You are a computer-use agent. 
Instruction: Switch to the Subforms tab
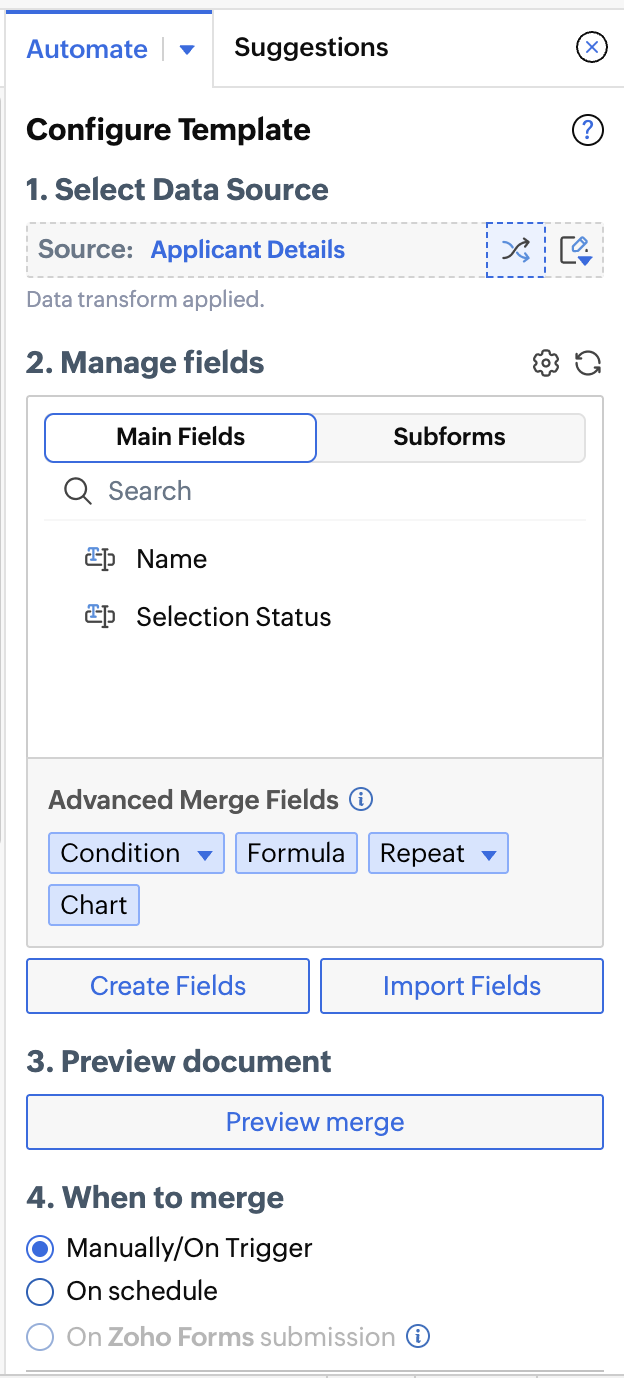pyautogui.click(x=449, y=437)
